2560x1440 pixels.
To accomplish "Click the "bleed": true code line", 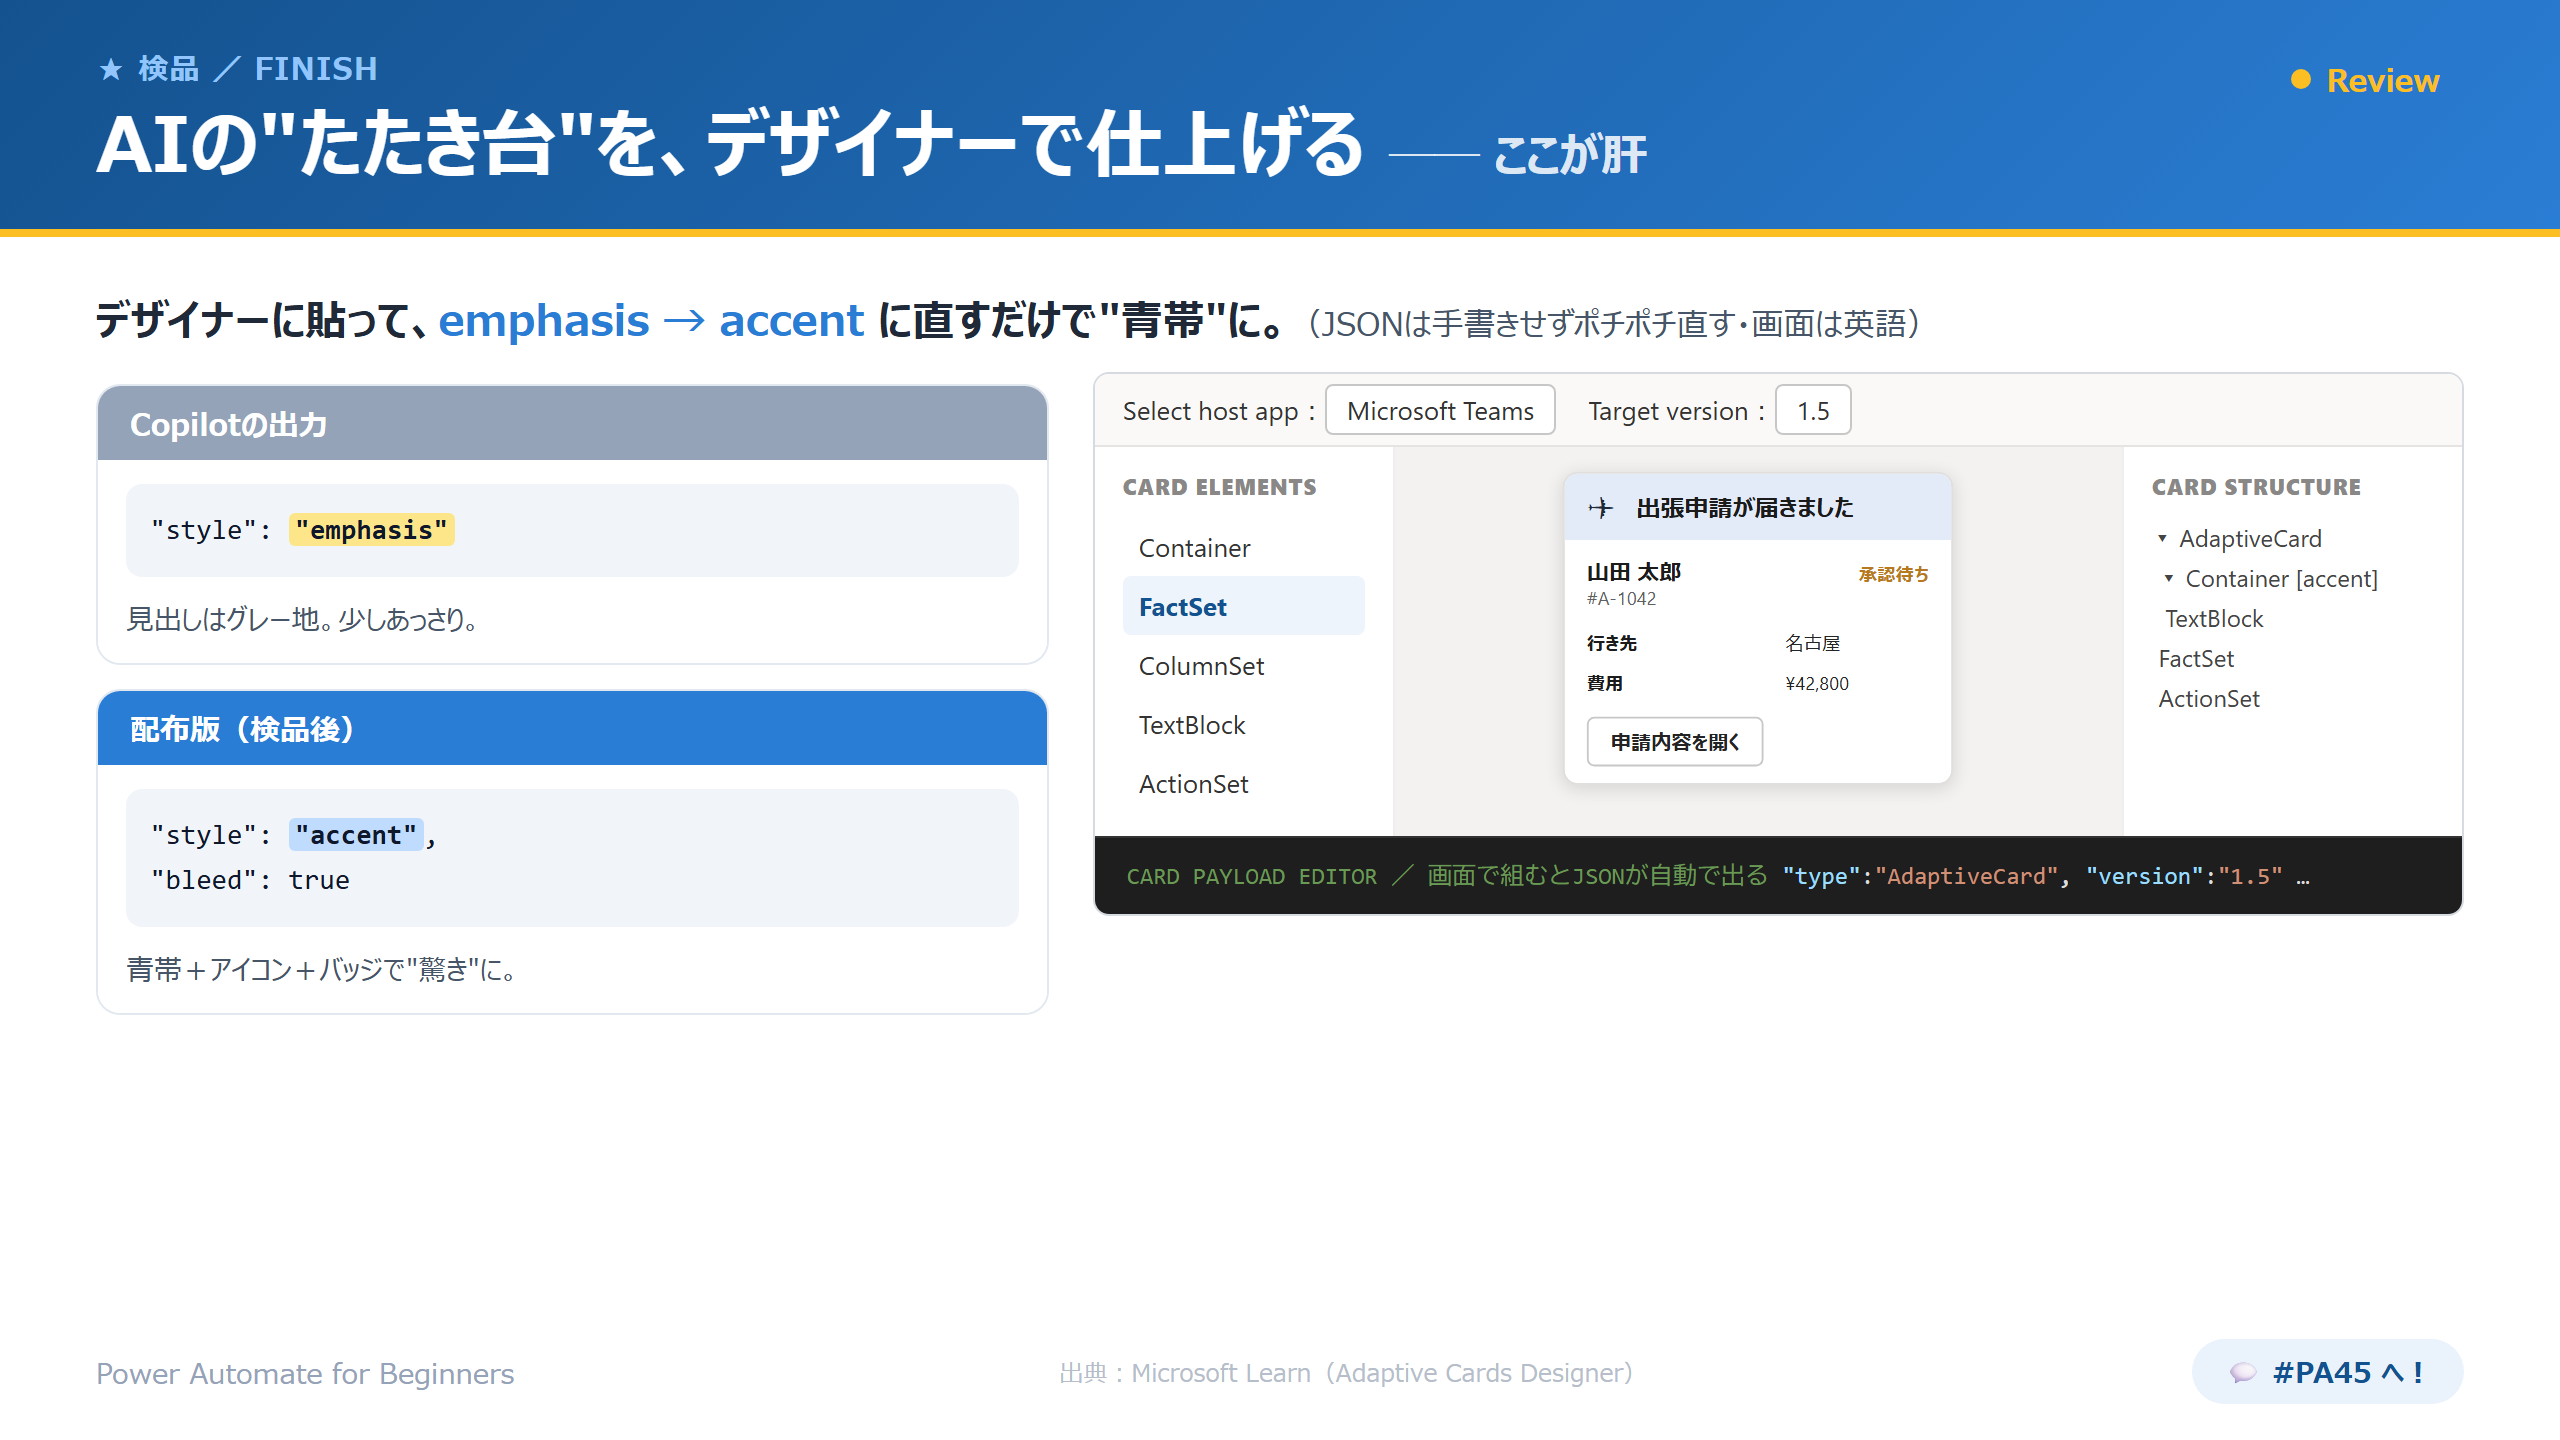I will pyautogui.click(x=250, y=880).
